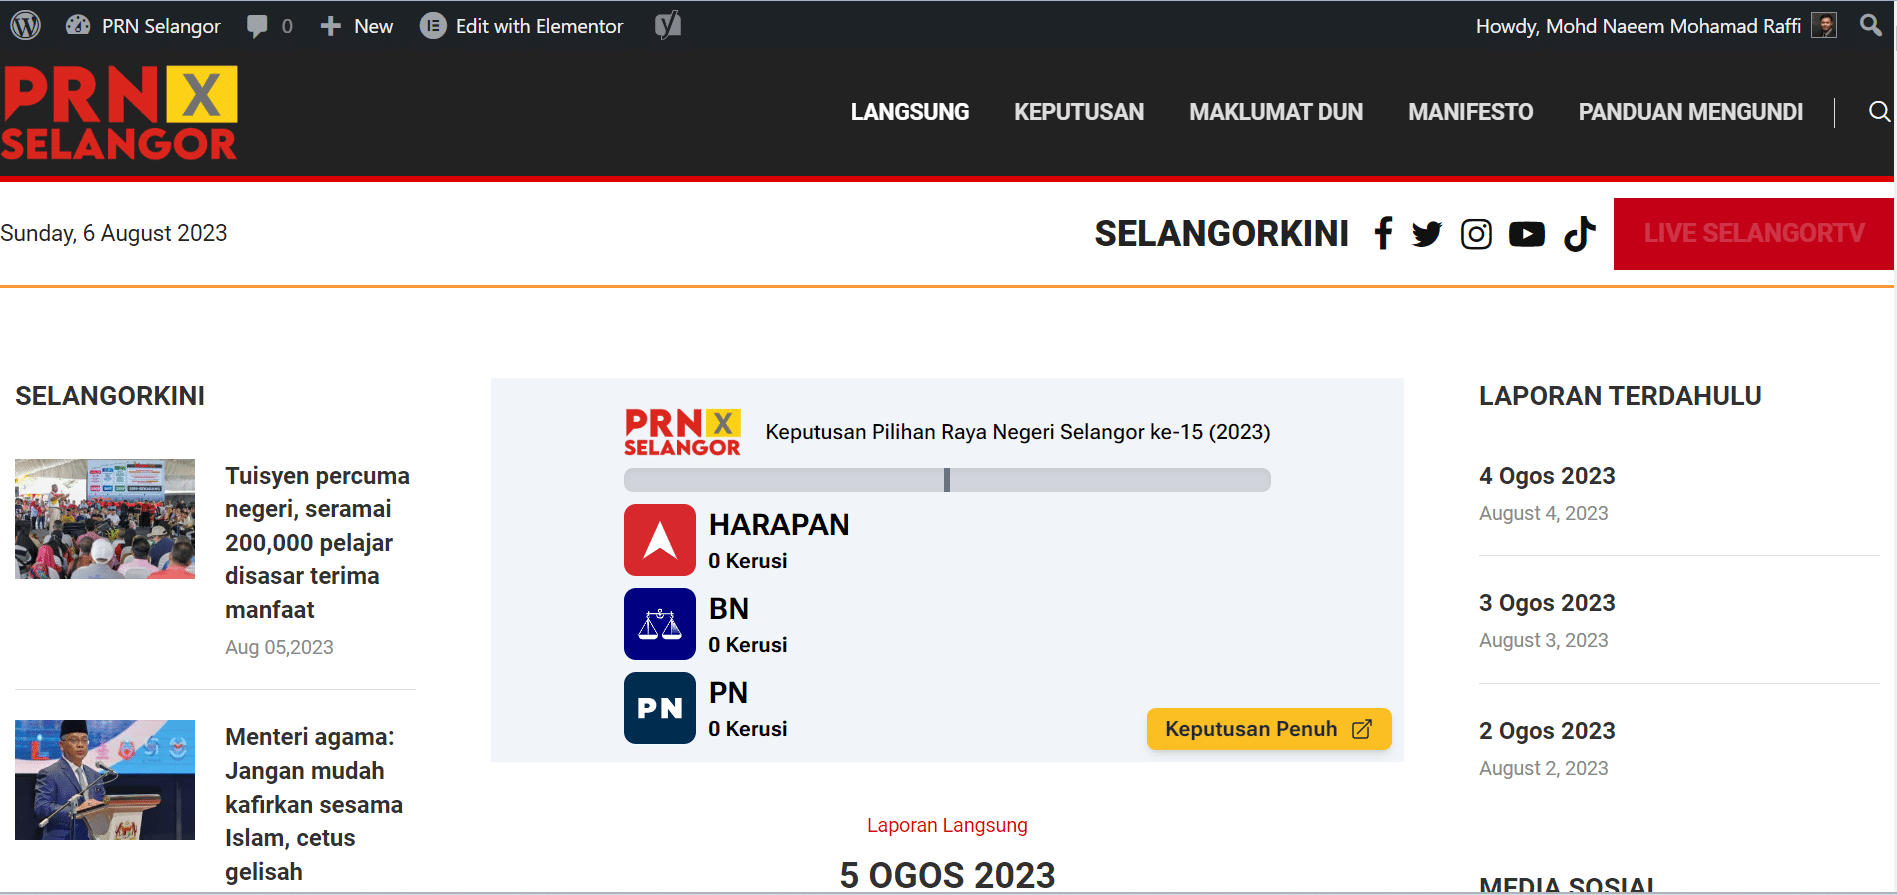The image size is (1897, 895).
Task: Click PN party logo icon
Action: (x=660, y=708)
